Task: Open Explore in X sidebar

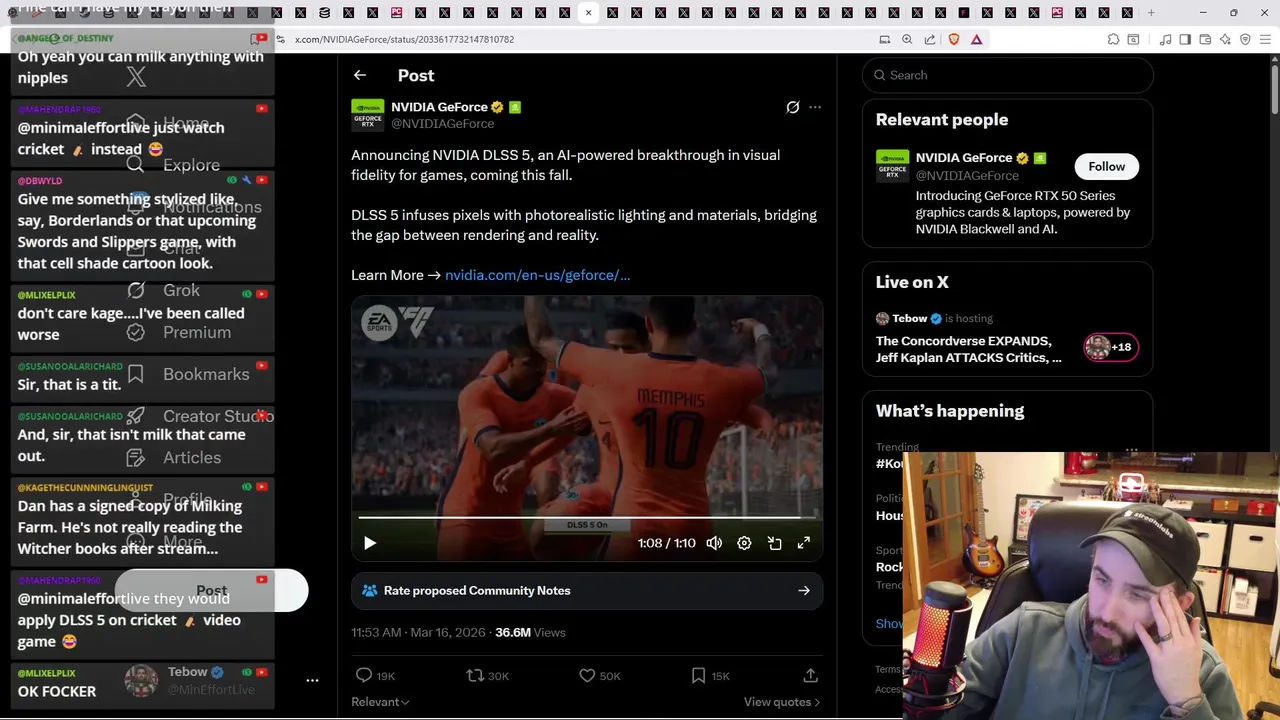Action: tap(172, 166)
